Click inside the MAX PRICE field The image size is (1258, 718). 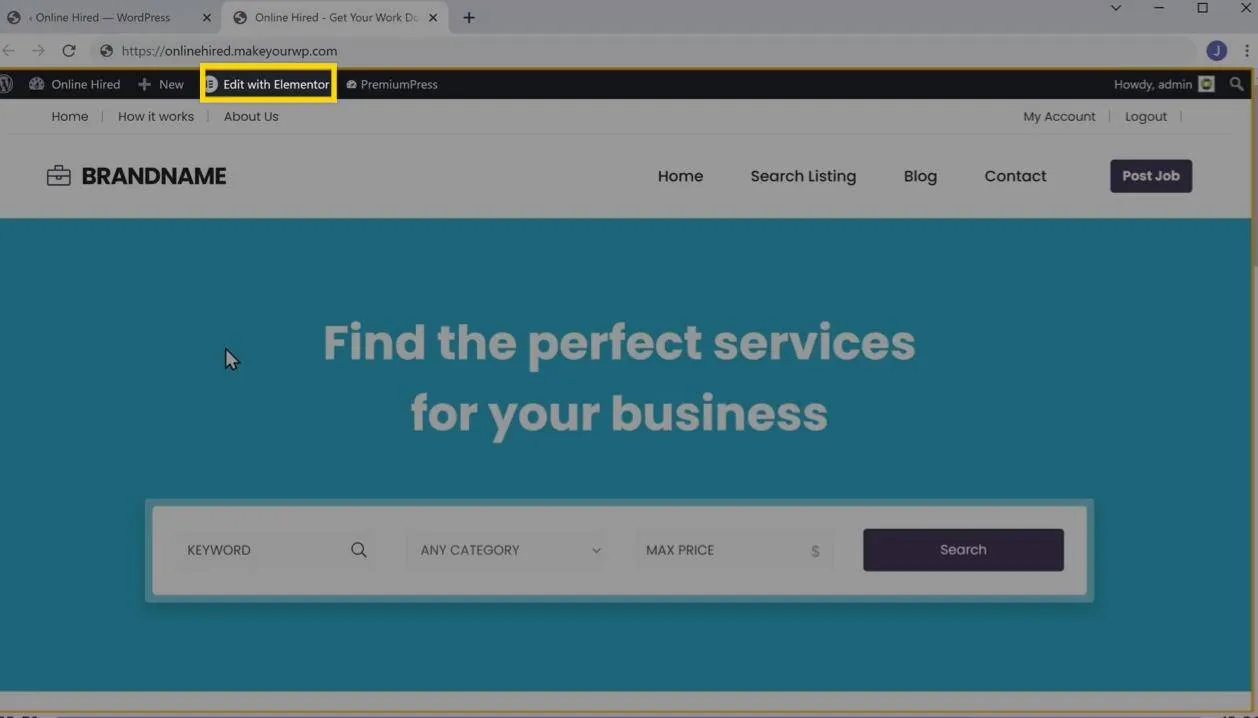720,550
